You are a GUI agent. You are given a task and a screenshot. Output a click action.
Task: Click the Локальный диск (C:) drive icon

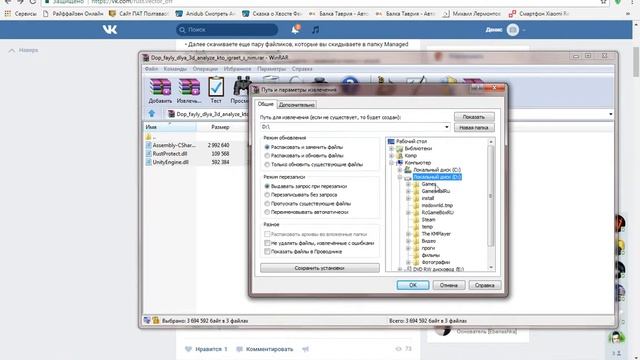pos(408,169)
